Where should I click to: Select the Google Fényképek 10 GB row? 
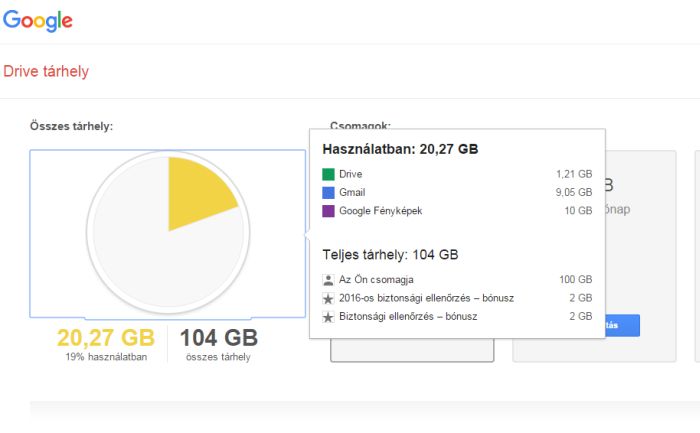point(457,211)
